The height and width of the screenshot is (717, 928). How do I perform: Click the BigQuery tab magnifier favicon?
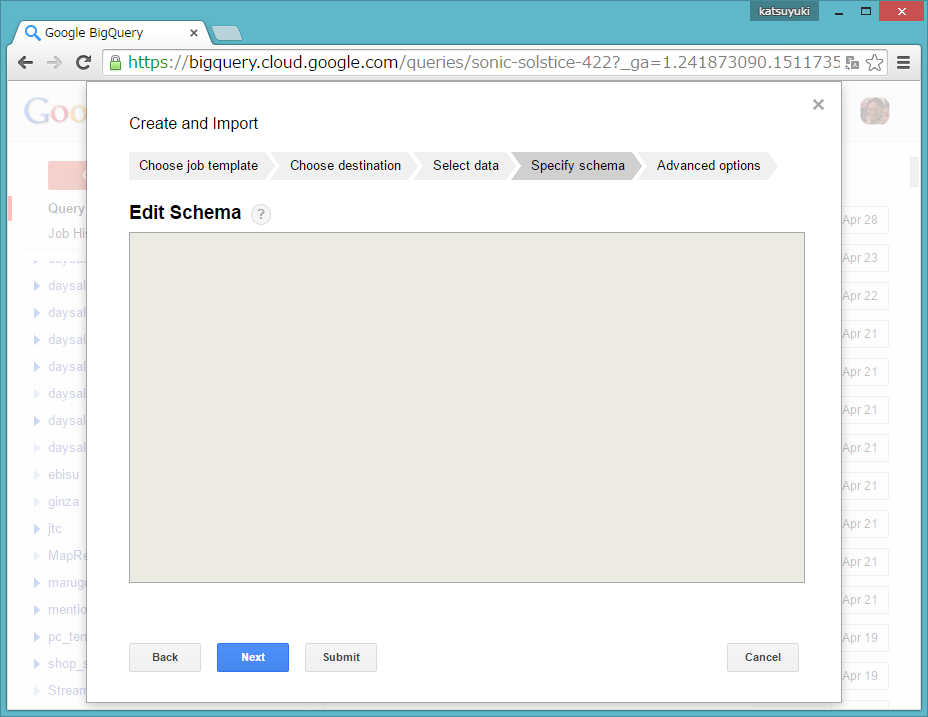point(33,33)
